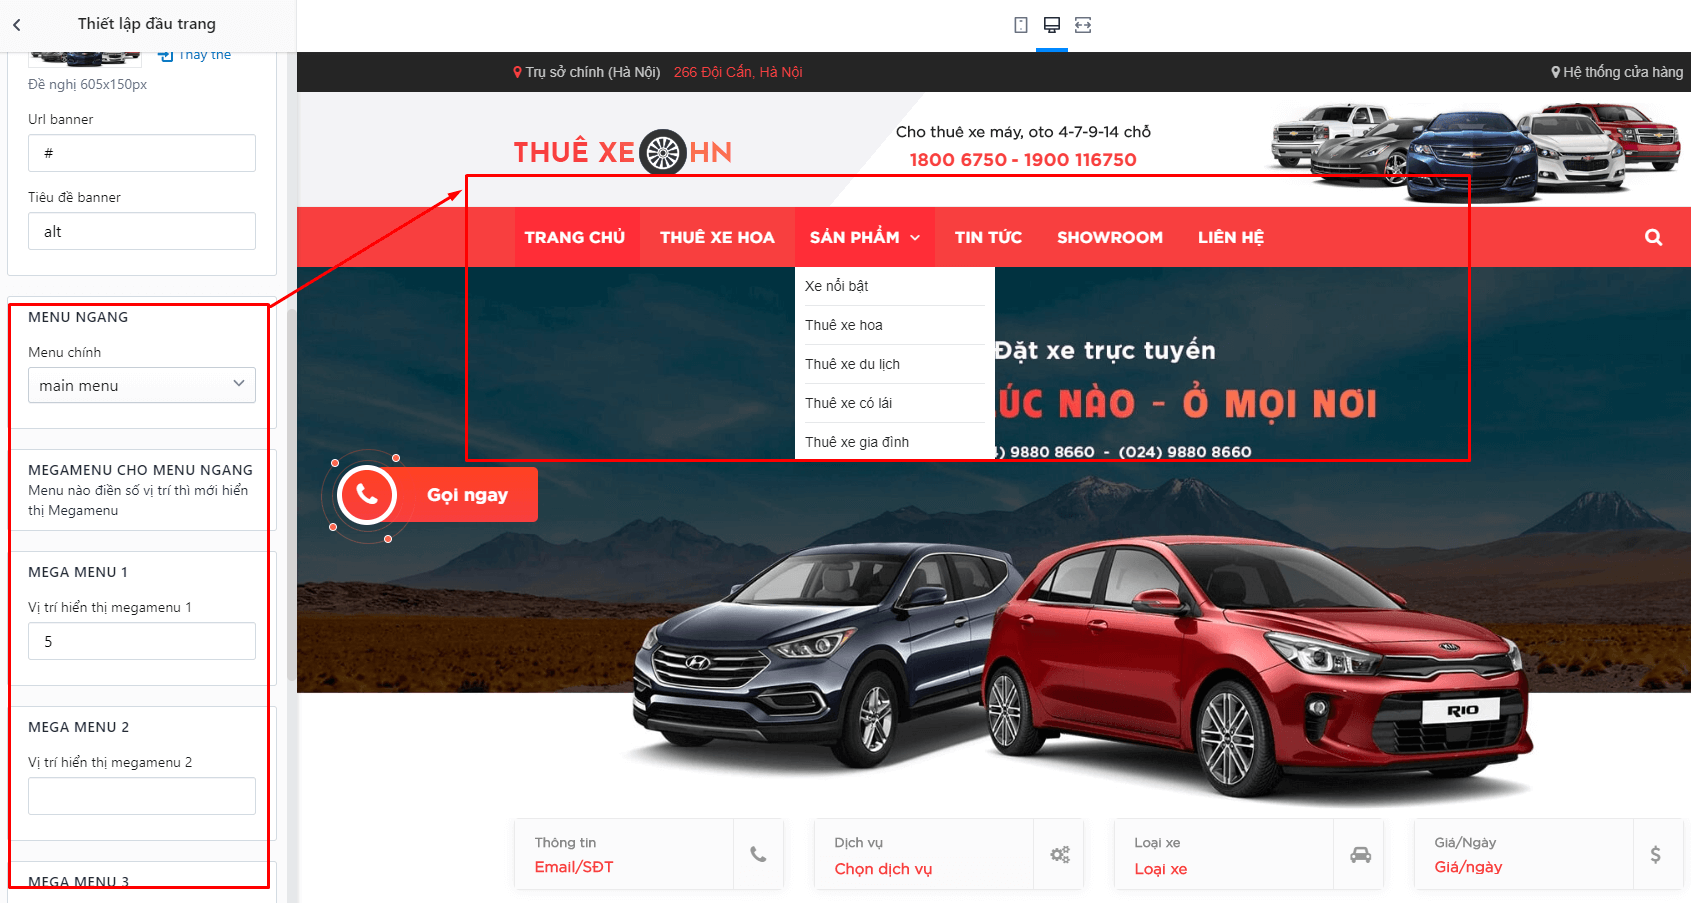Open TIN TỨC menu item

988,237
